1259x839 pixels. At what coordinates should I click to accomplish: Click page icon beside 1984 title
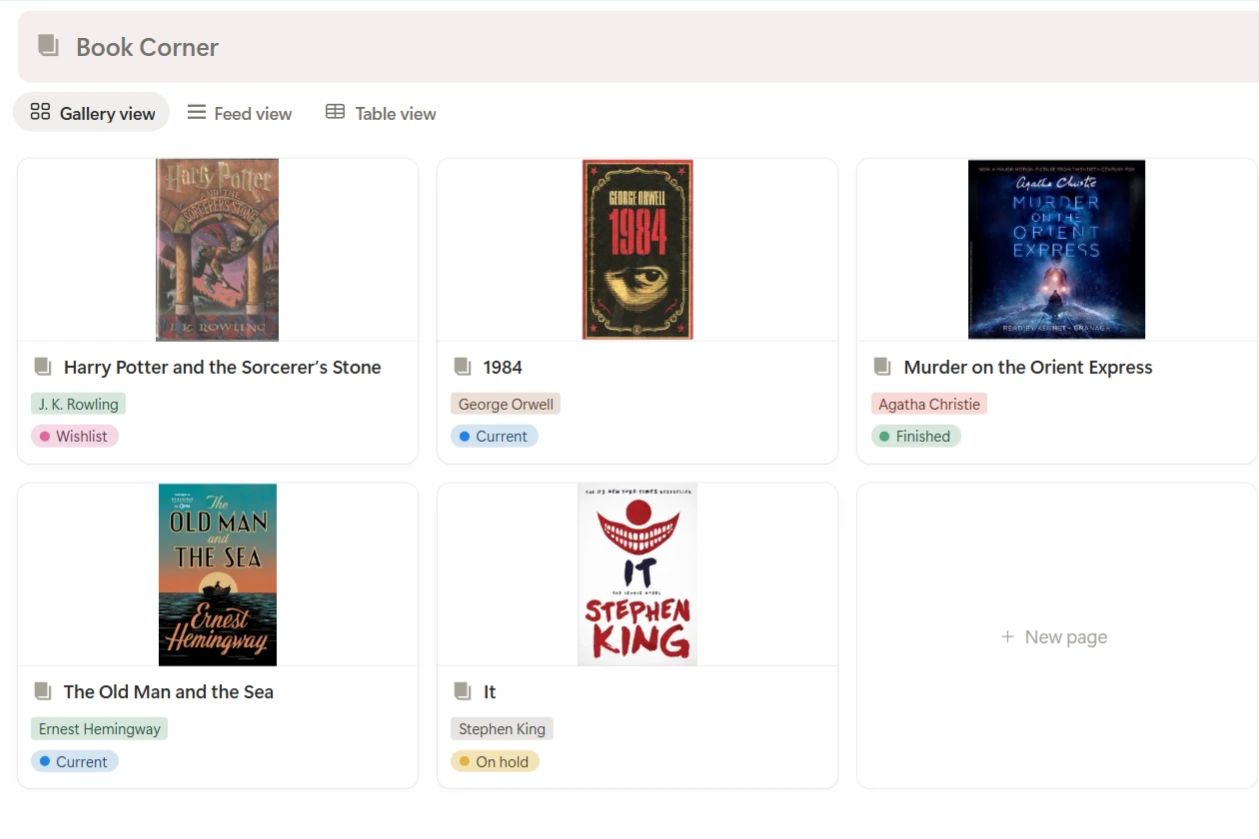point(462,367)
